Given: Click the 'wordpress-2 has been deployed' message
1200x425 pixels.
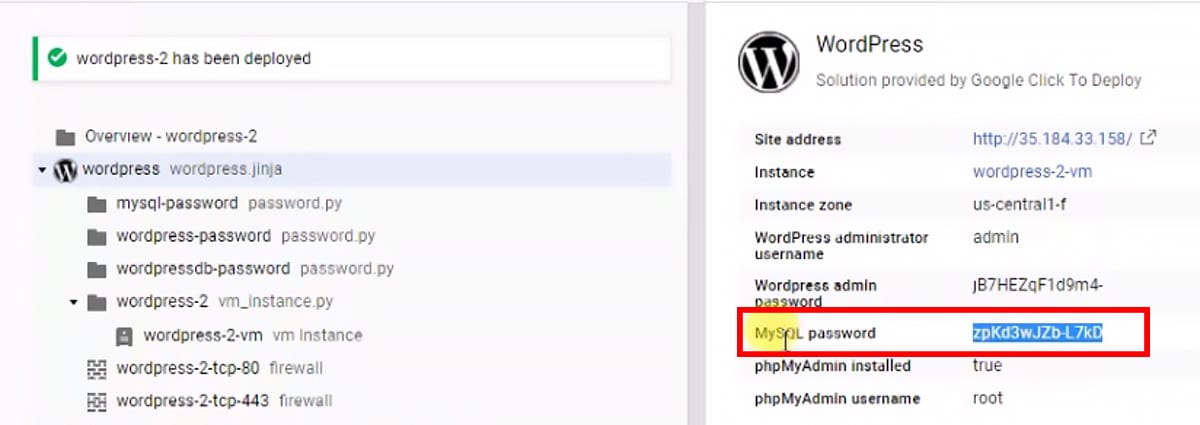Looking at the screenshot, I should pyautogui.click(x=193, y=58).
